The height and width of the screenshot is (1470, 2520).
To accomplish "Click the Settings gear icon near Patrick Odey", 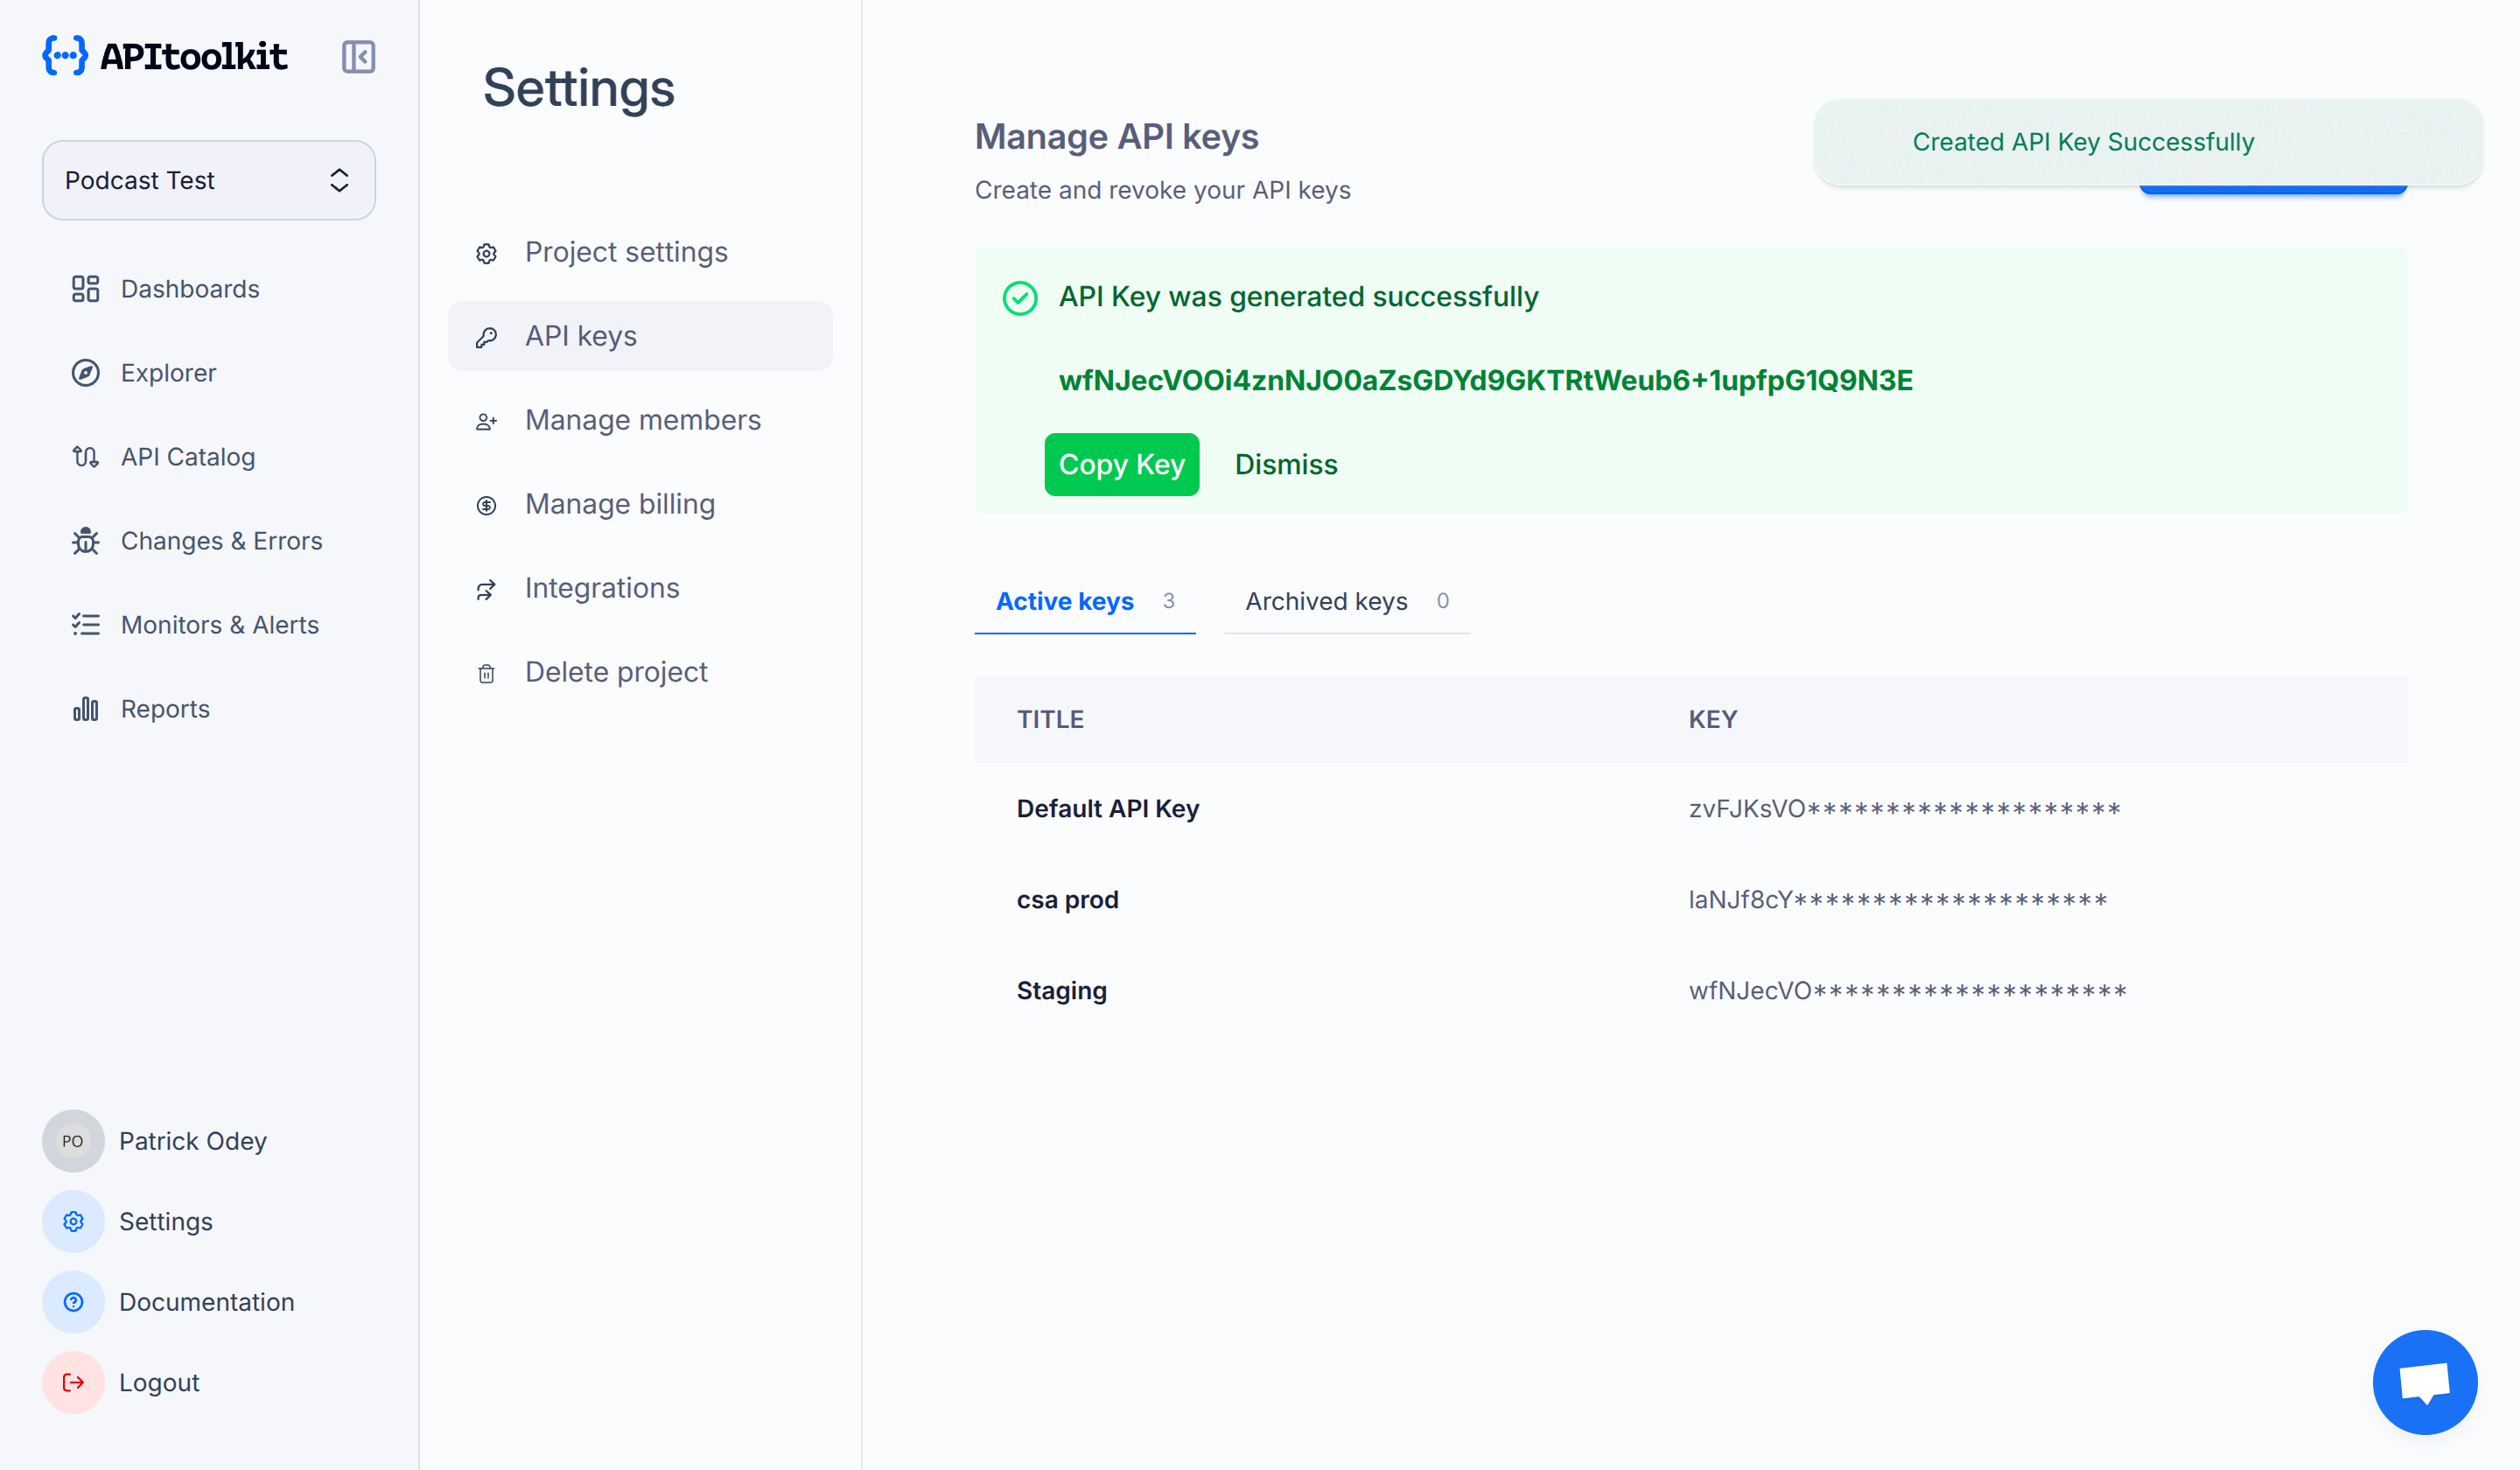I will tap(72, 1221).
